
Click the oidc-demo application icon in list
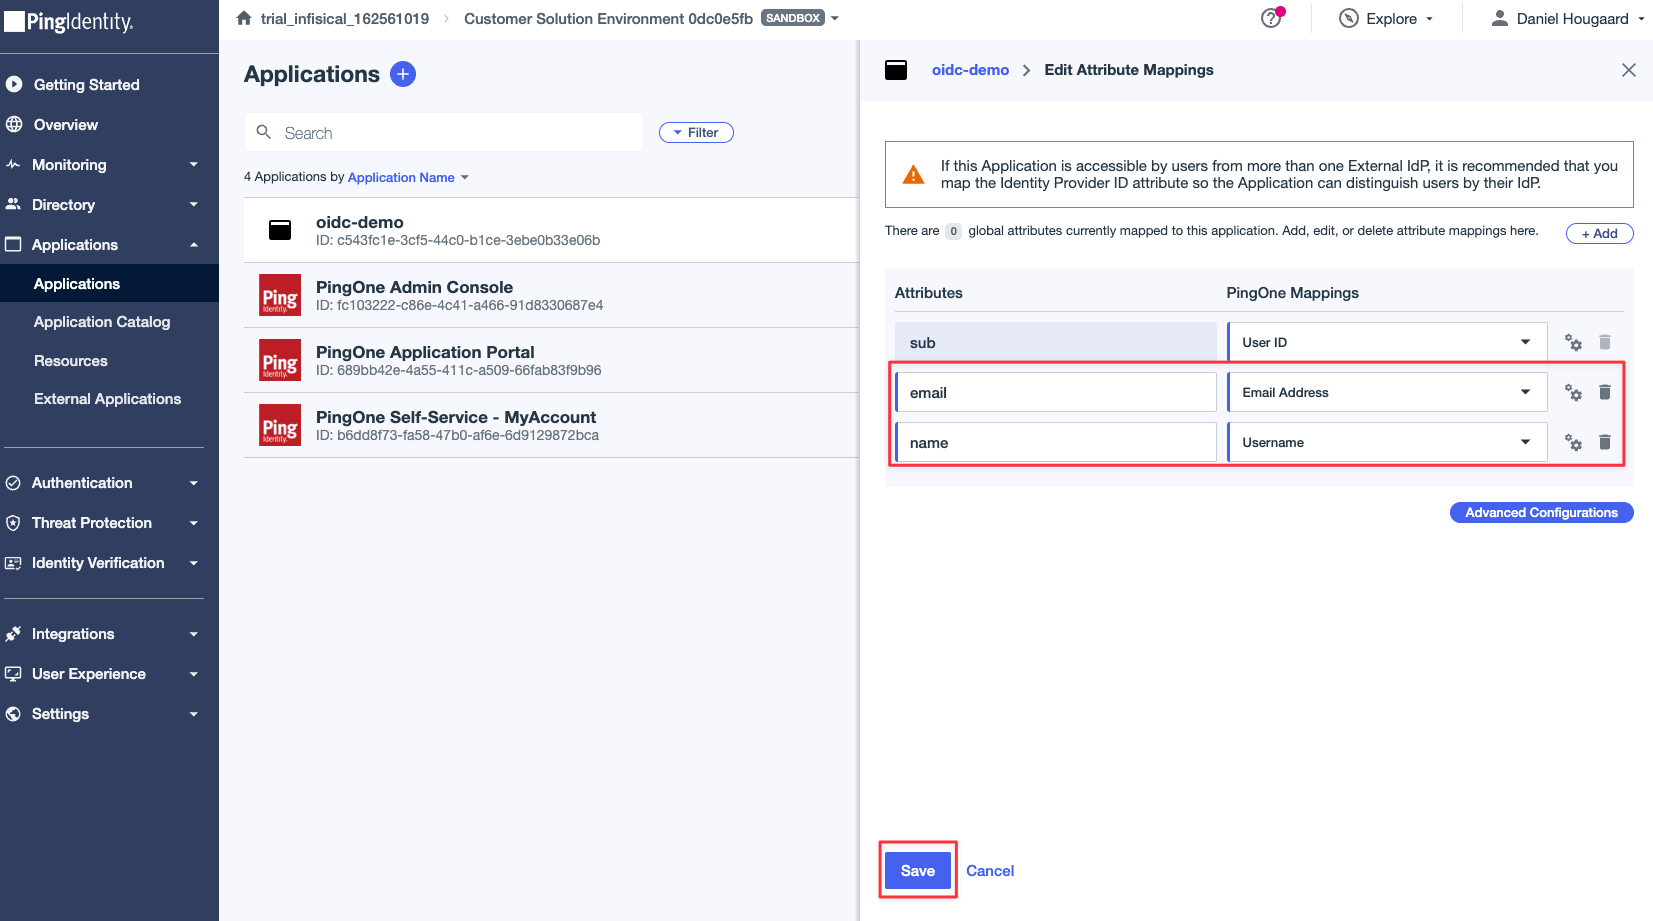tap(280, 230)
